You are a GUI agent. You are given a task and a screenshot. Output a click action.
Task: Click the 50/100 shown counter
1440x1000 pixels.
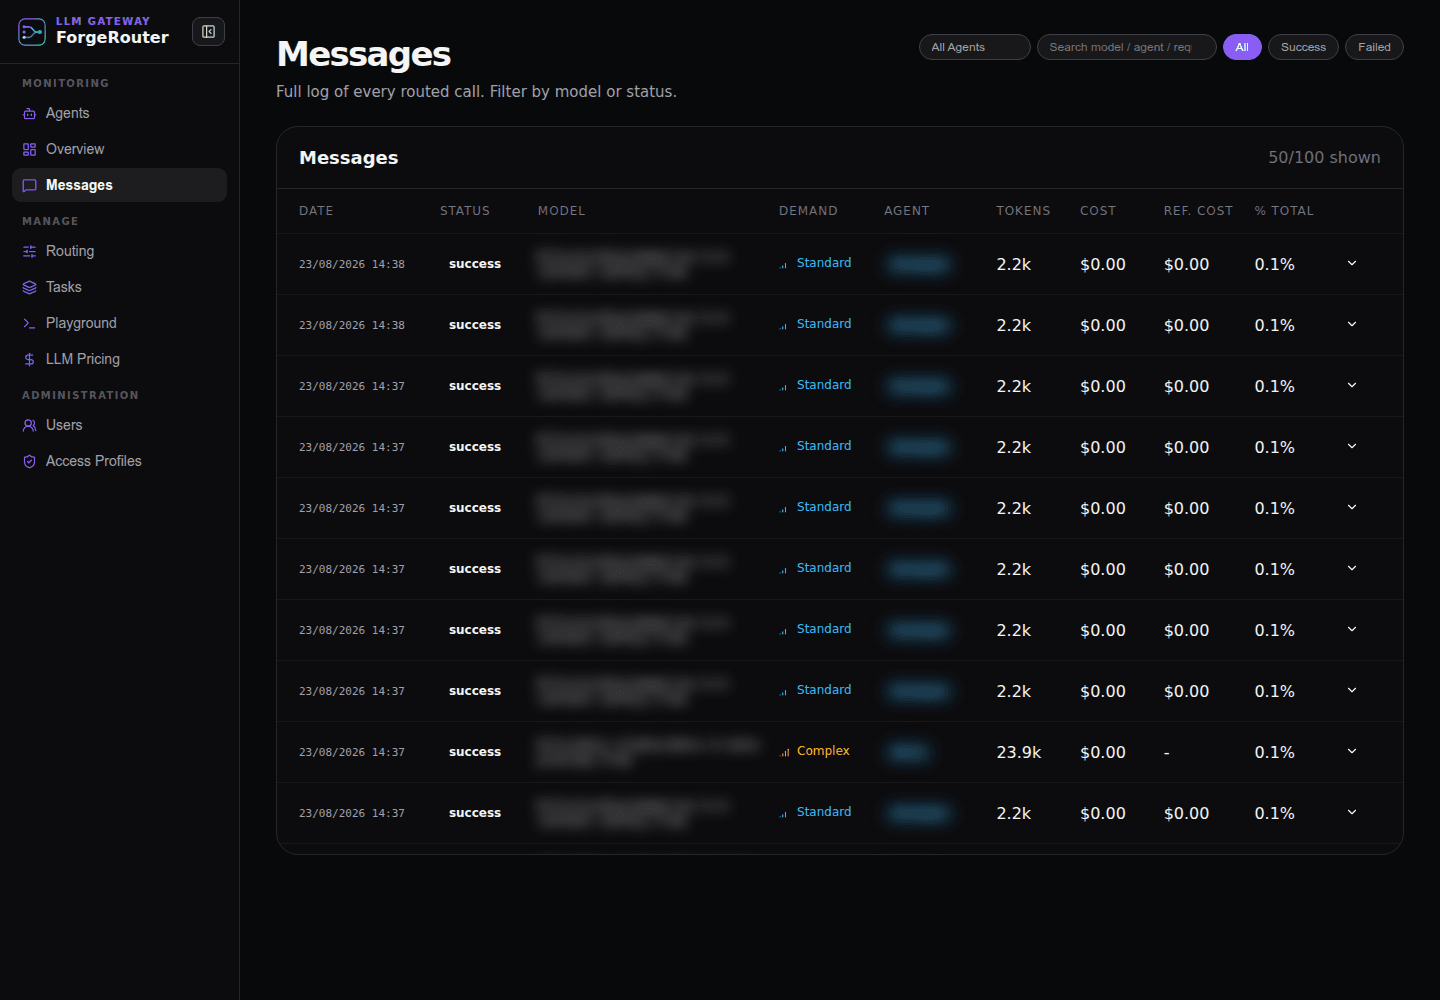[x=1324, y=158]
